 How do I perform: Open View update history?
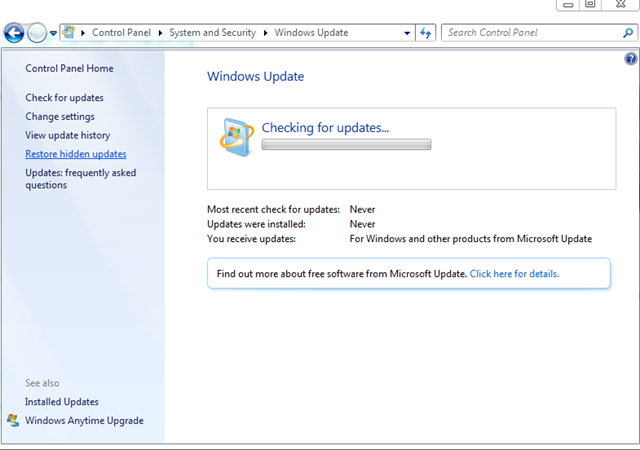coord(68,135)
